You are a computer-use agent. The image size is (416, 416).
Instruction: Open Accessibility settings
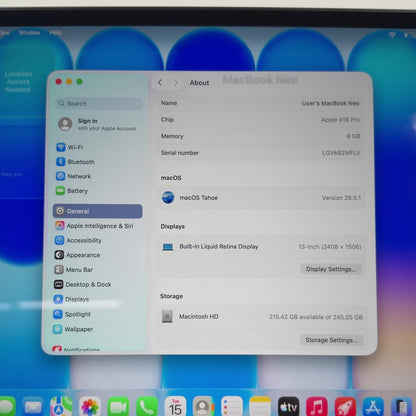pyautogui.click(x=78, y=240)
